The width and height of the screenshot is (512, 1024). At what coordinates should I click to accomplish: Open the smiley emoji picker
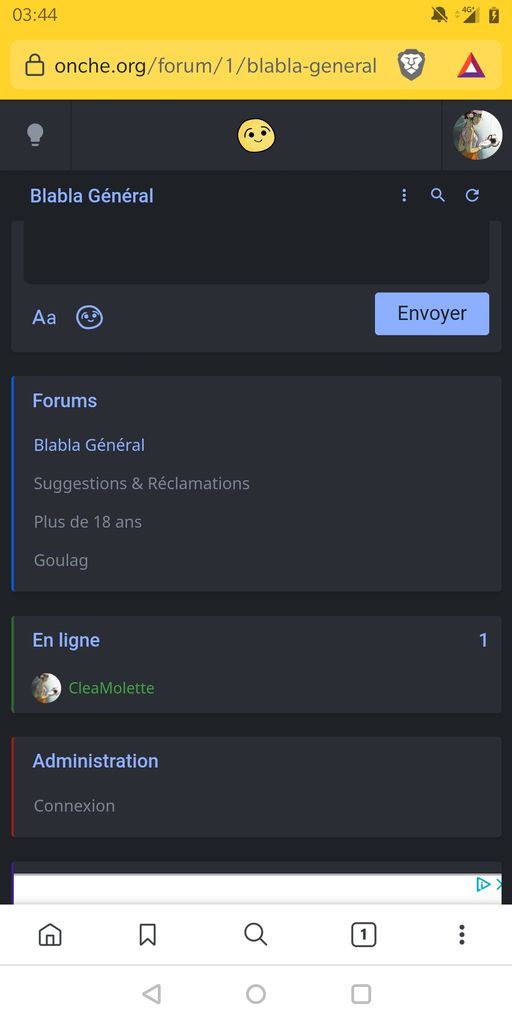click(89, 318)
